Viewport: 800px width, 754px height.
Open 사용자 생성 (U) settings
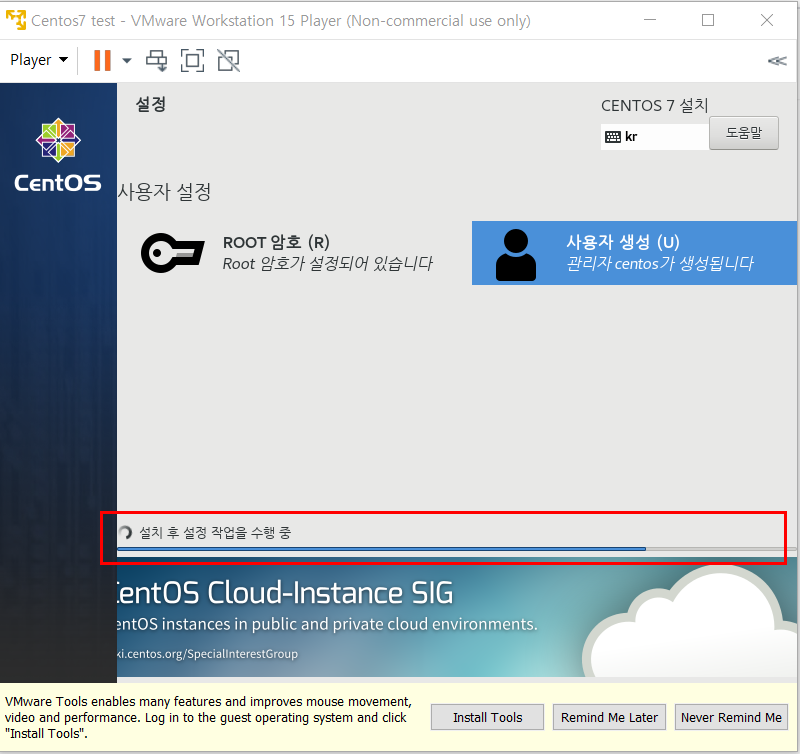(634, 253)
